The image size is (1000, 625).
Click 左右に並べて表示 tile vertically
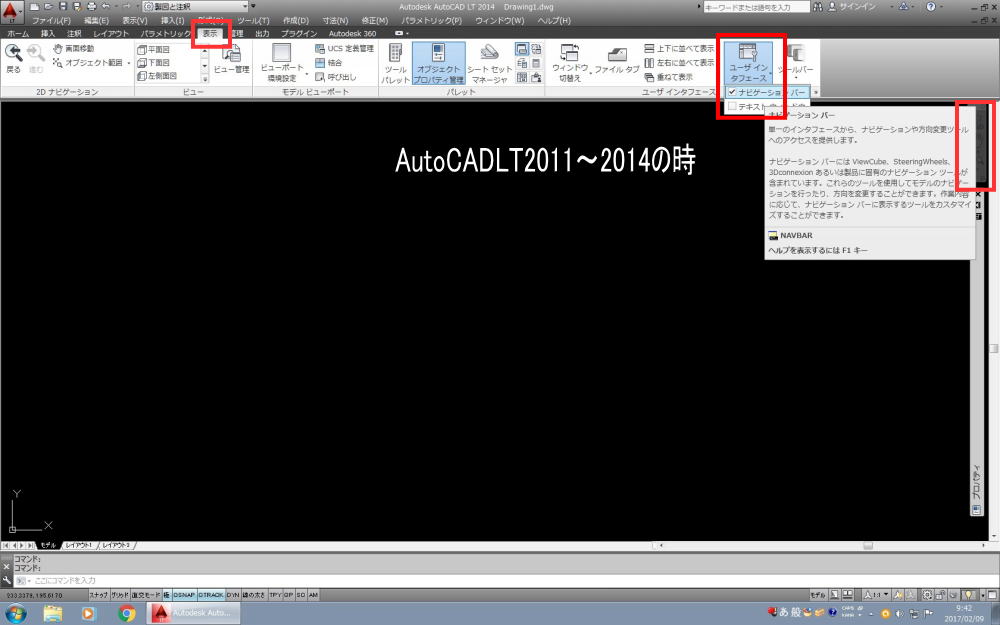click(x=679, y=62)
